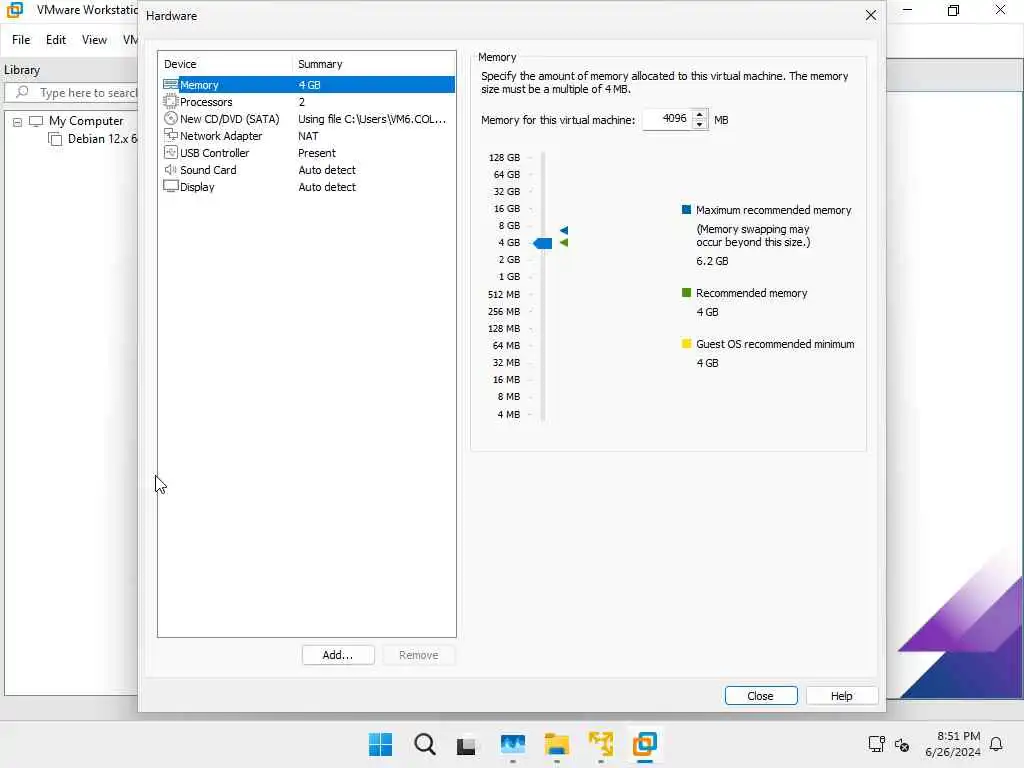The image size is (1024, 768).
Task: Click the Sound Card speaker icon
Action: pos(170,169)
